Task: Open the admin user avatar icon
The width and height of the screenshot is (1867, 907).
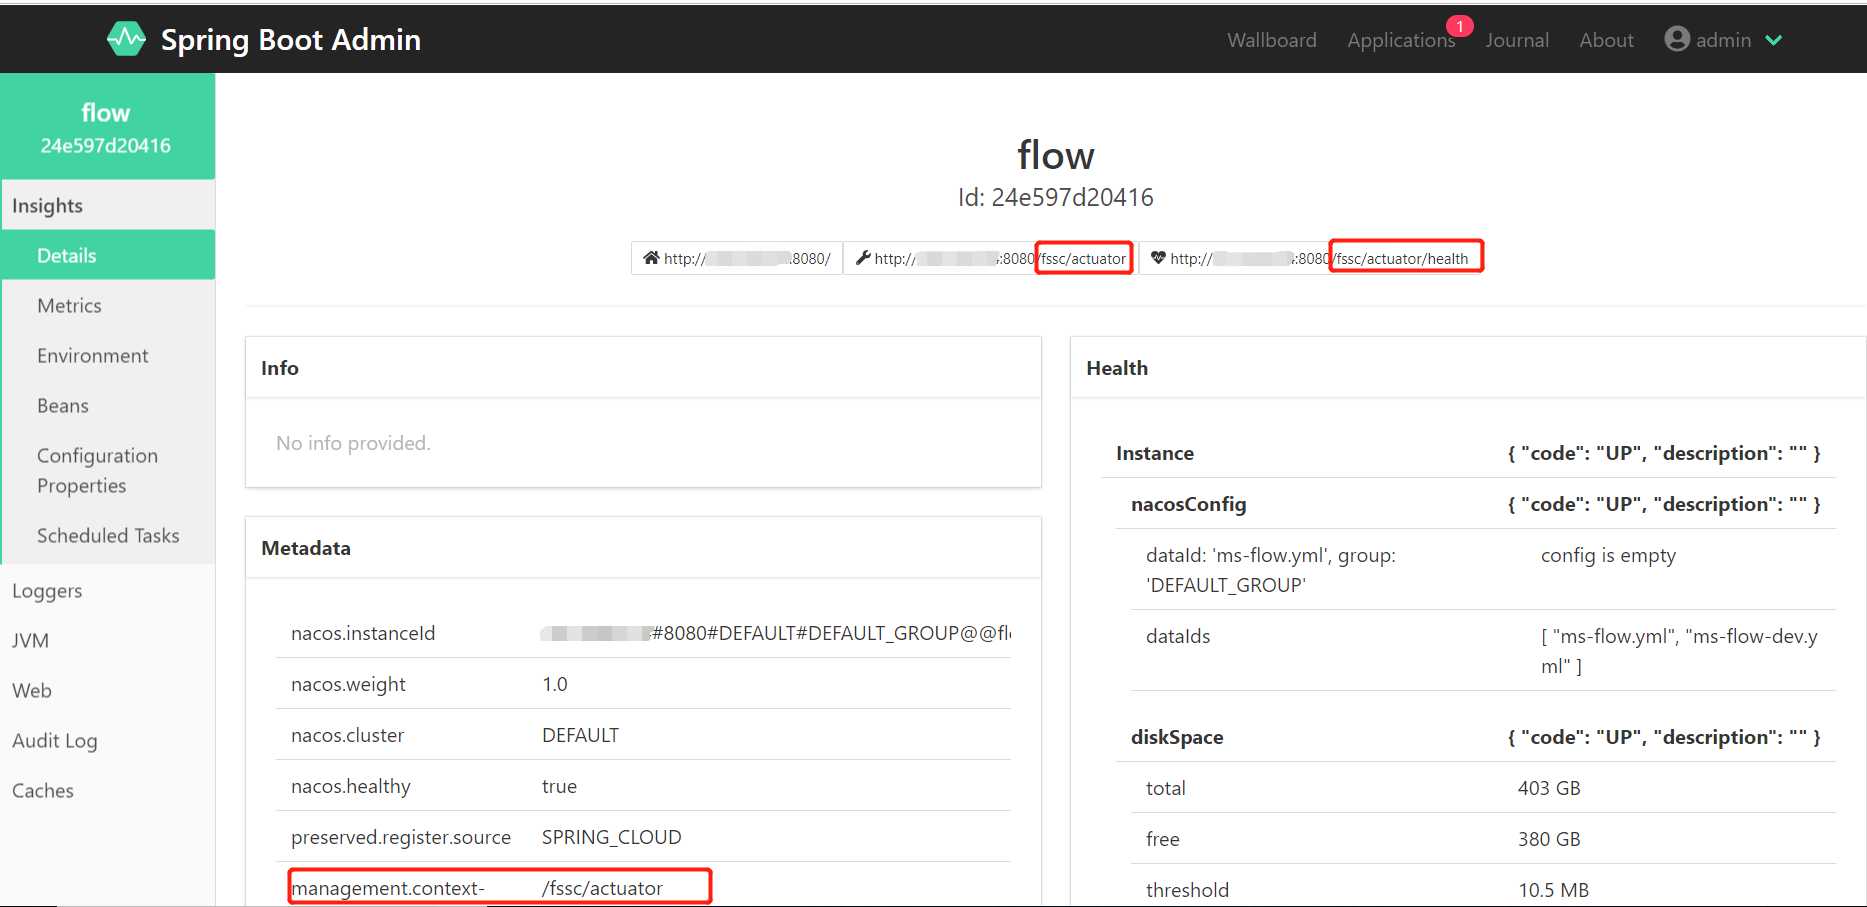Action: click(1677, 39)
